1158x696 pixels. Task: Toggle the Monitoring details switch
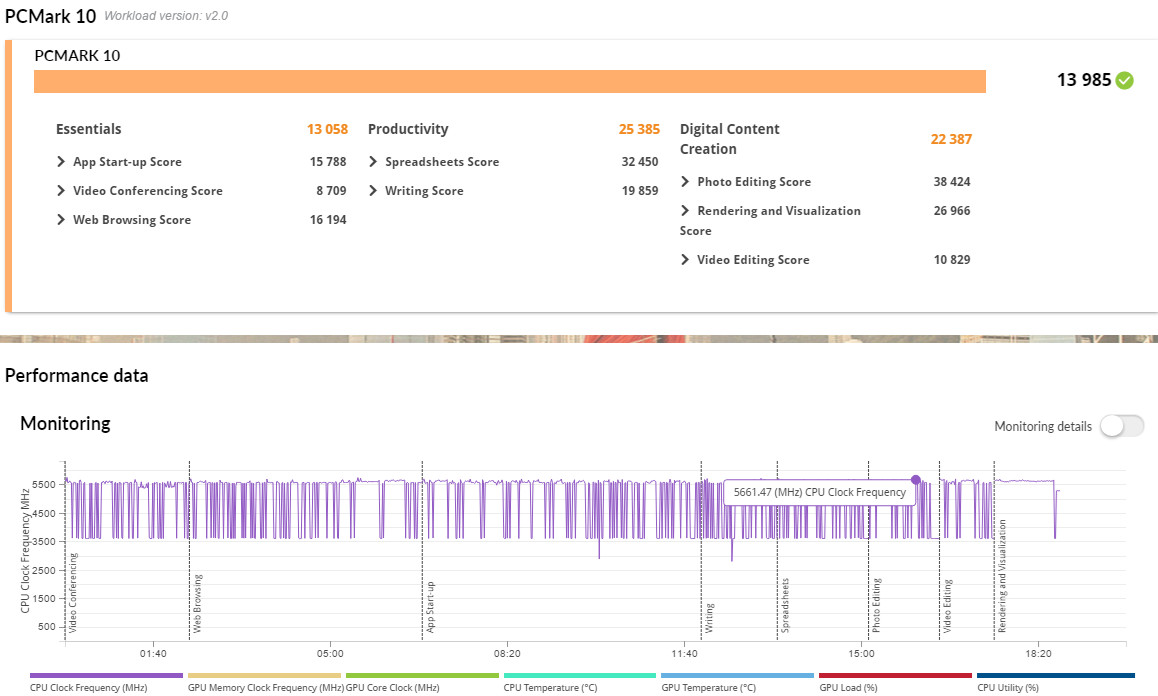pos(1121,426)
